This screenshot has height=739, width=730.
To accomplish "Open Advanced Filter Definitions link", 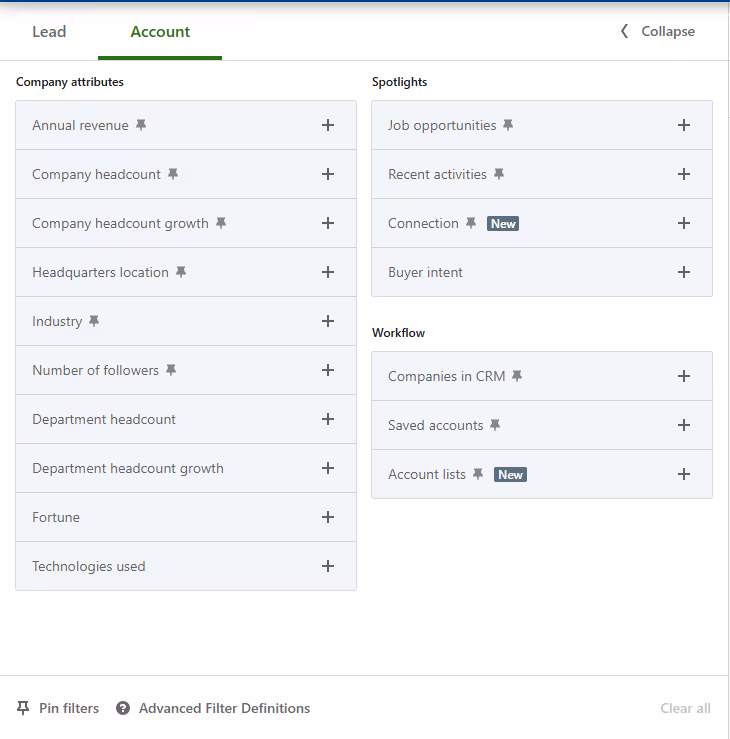I will pos(224,708).
